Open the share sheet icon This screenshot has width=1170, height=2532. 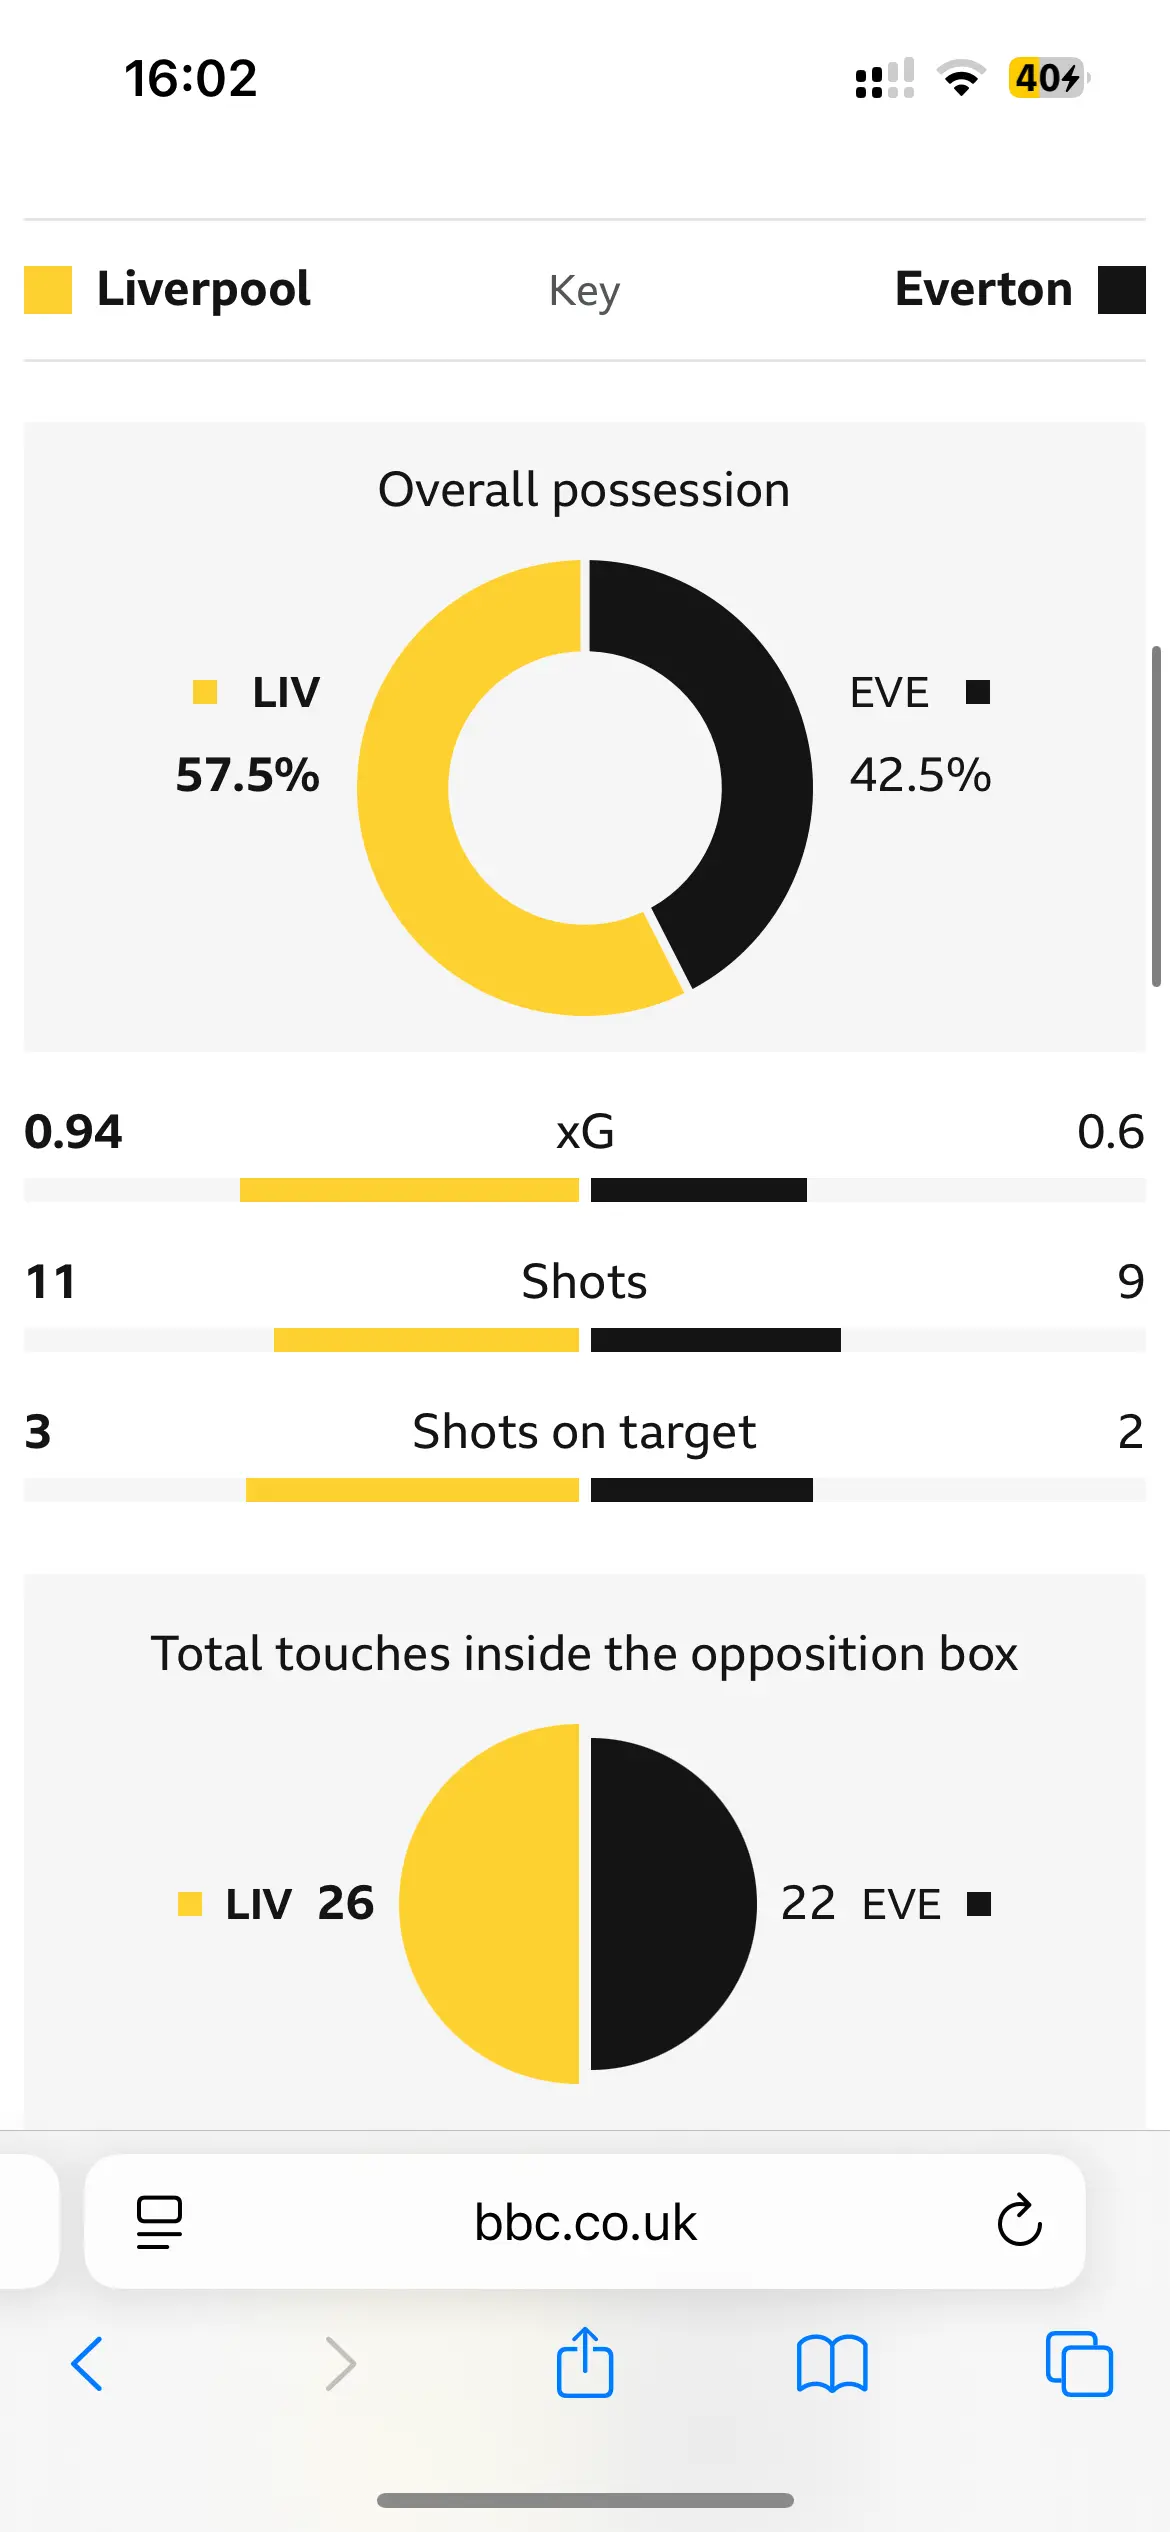[x=585, y=2362]
